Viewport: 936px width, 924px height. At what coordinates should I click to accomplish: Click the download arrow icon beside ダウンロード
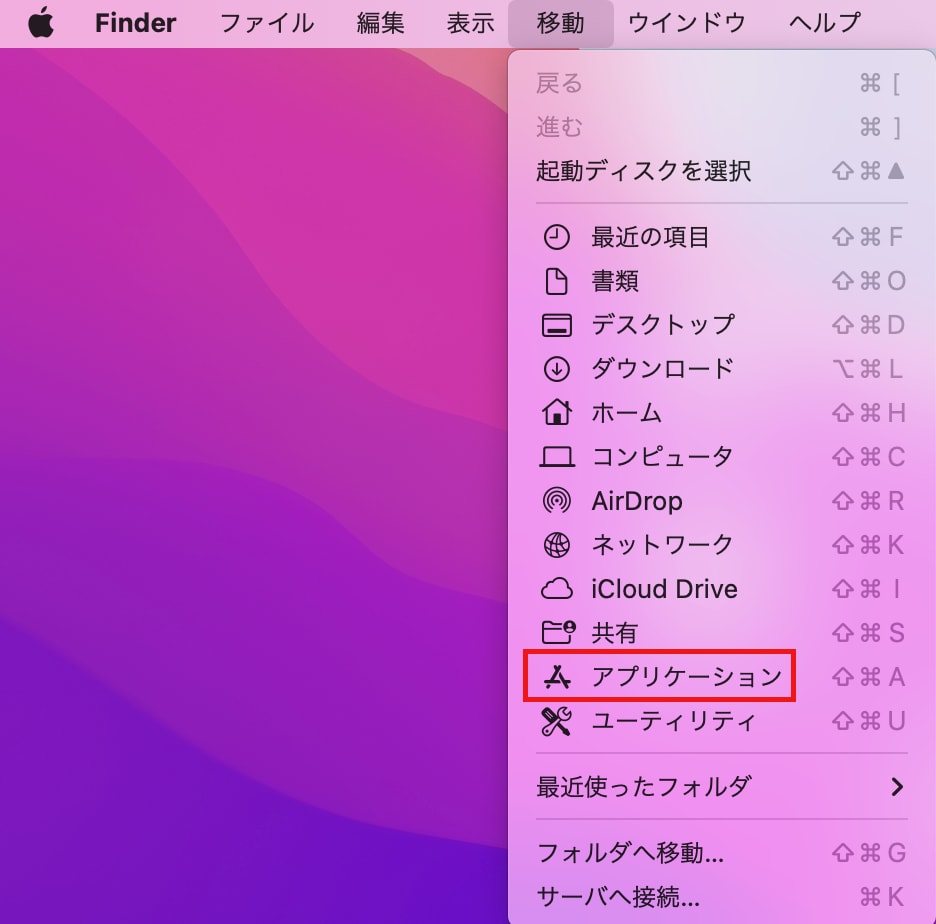pyautogui.click(x=556, y=369)
